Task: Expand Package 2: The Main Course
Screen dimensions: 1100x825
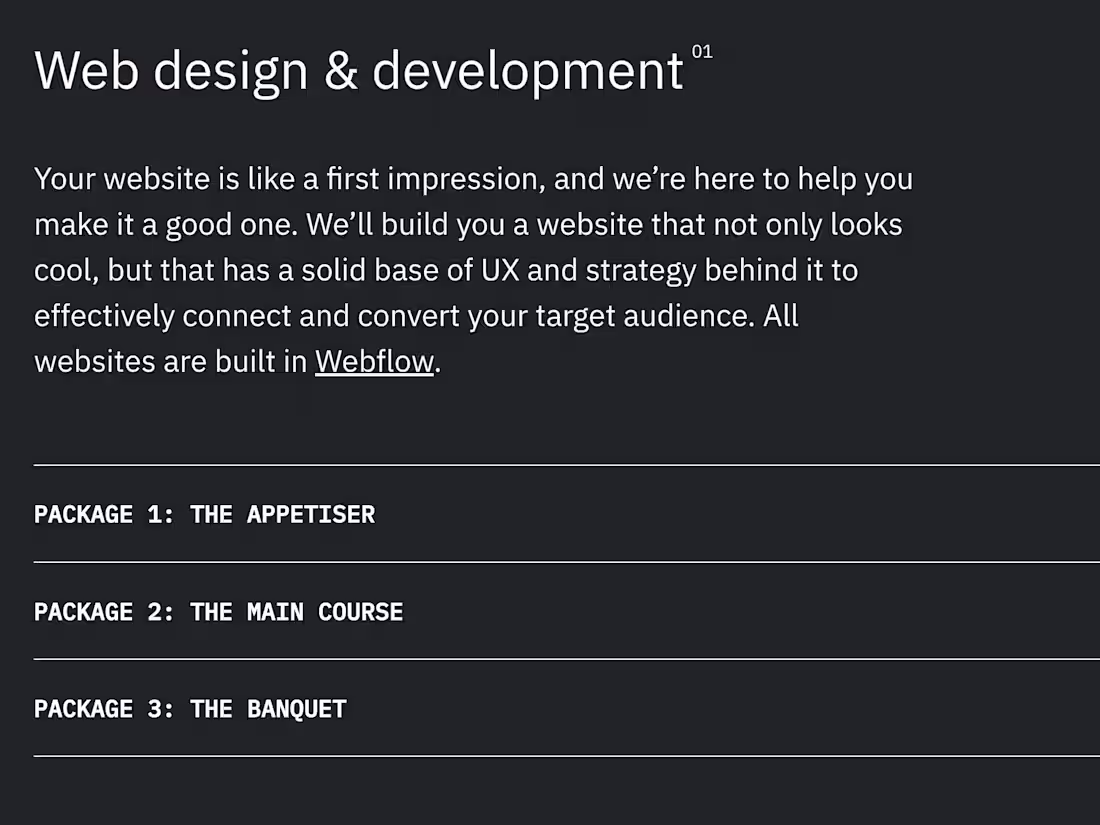Action: coord(218,611)
